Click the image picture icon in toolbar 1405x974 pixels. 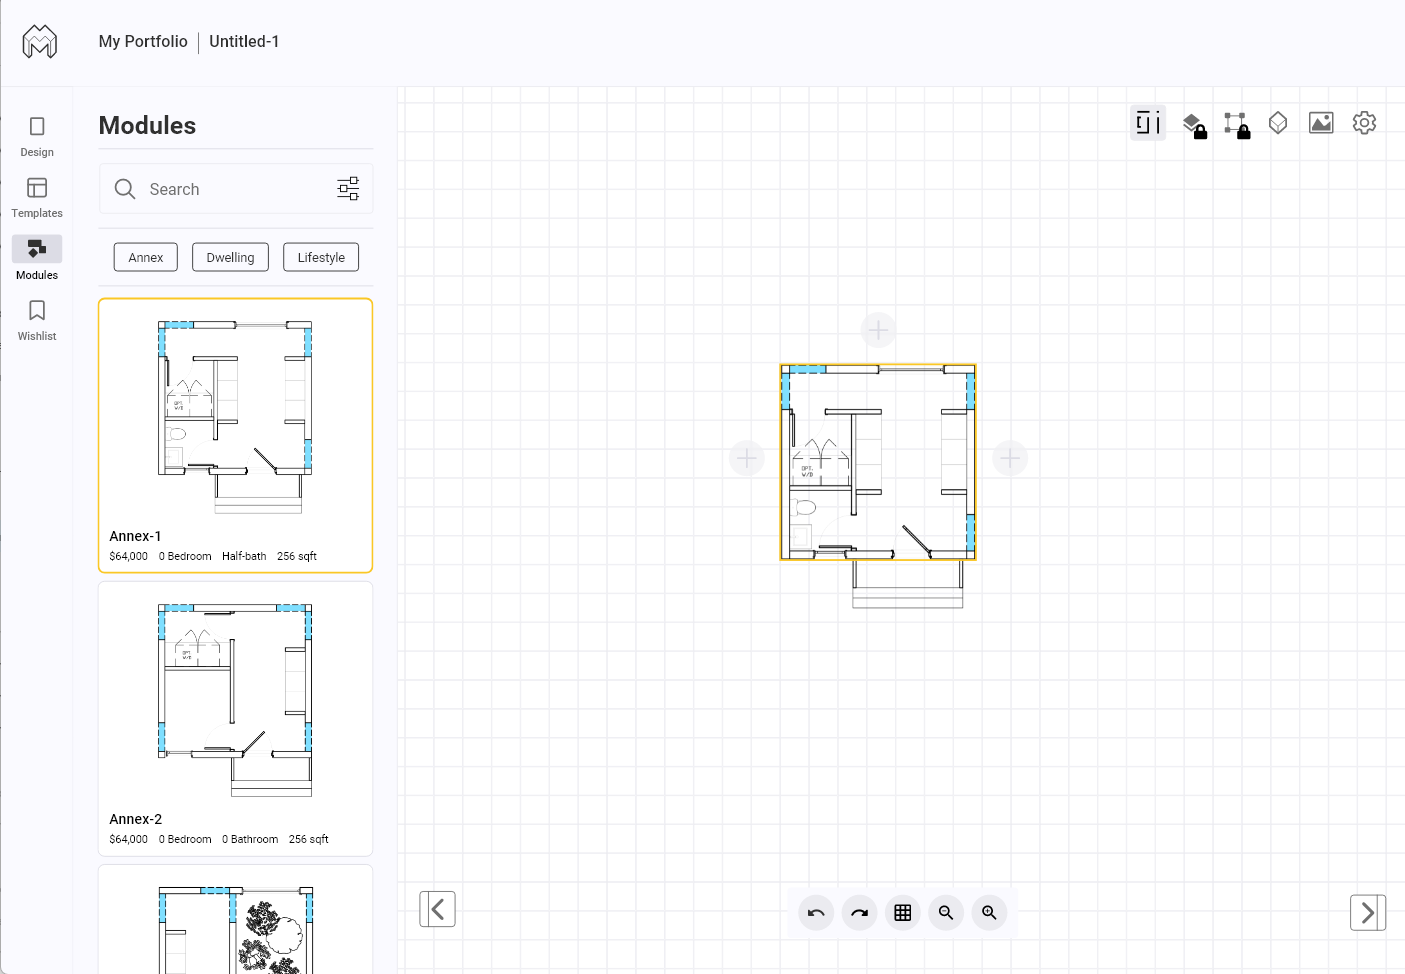point(1321,123)
